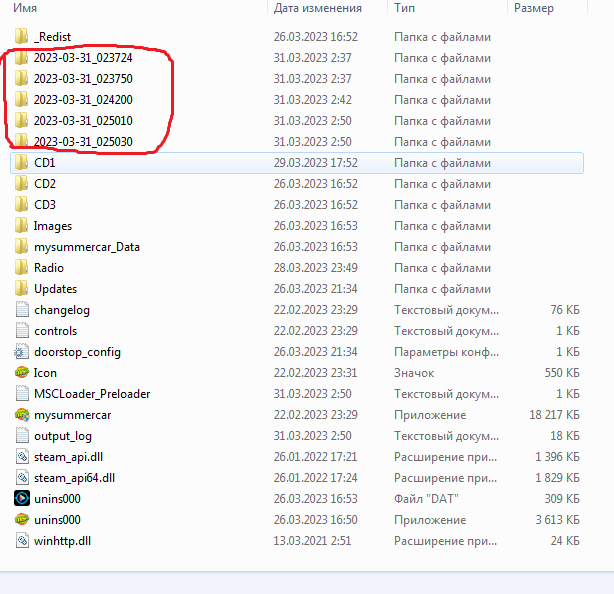Click the Images folder icon
Viewport: 614px width, 594px height.
(x=22, y=226)
